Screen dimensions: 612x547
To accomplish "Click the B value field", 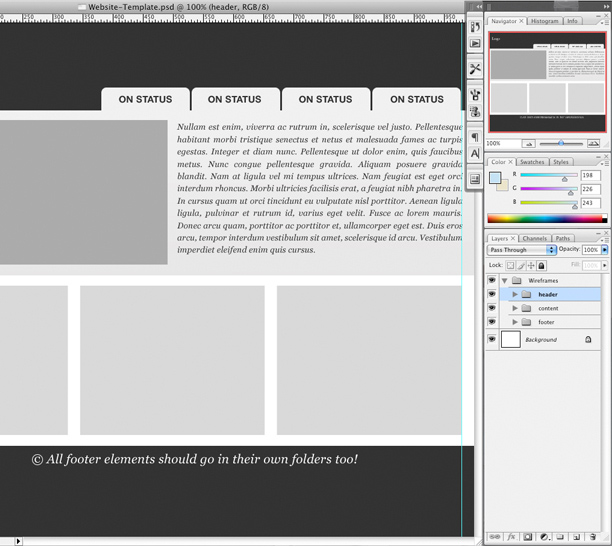I will click(x=590, y=203).
